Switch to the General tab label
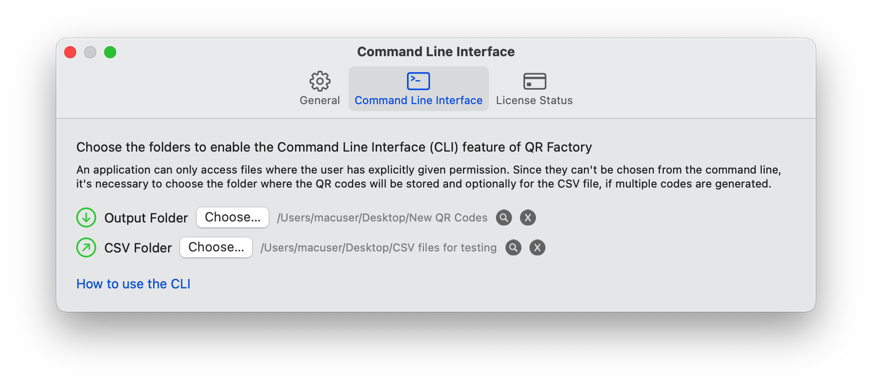872x386 pixels. click(320, 101)
